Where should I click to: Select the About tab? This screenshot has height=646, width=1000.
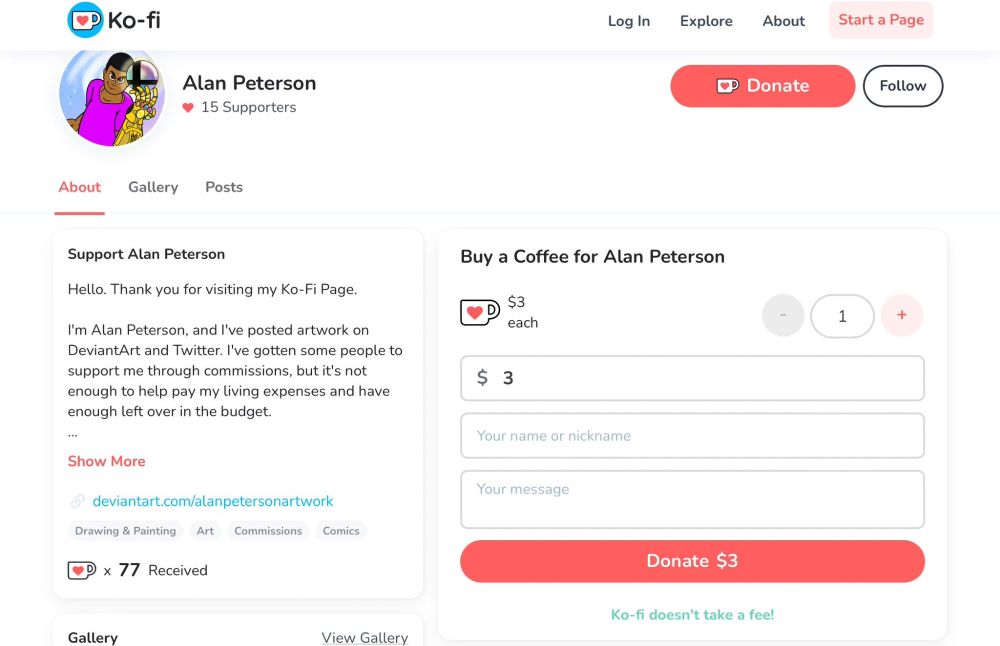[80, 187]
